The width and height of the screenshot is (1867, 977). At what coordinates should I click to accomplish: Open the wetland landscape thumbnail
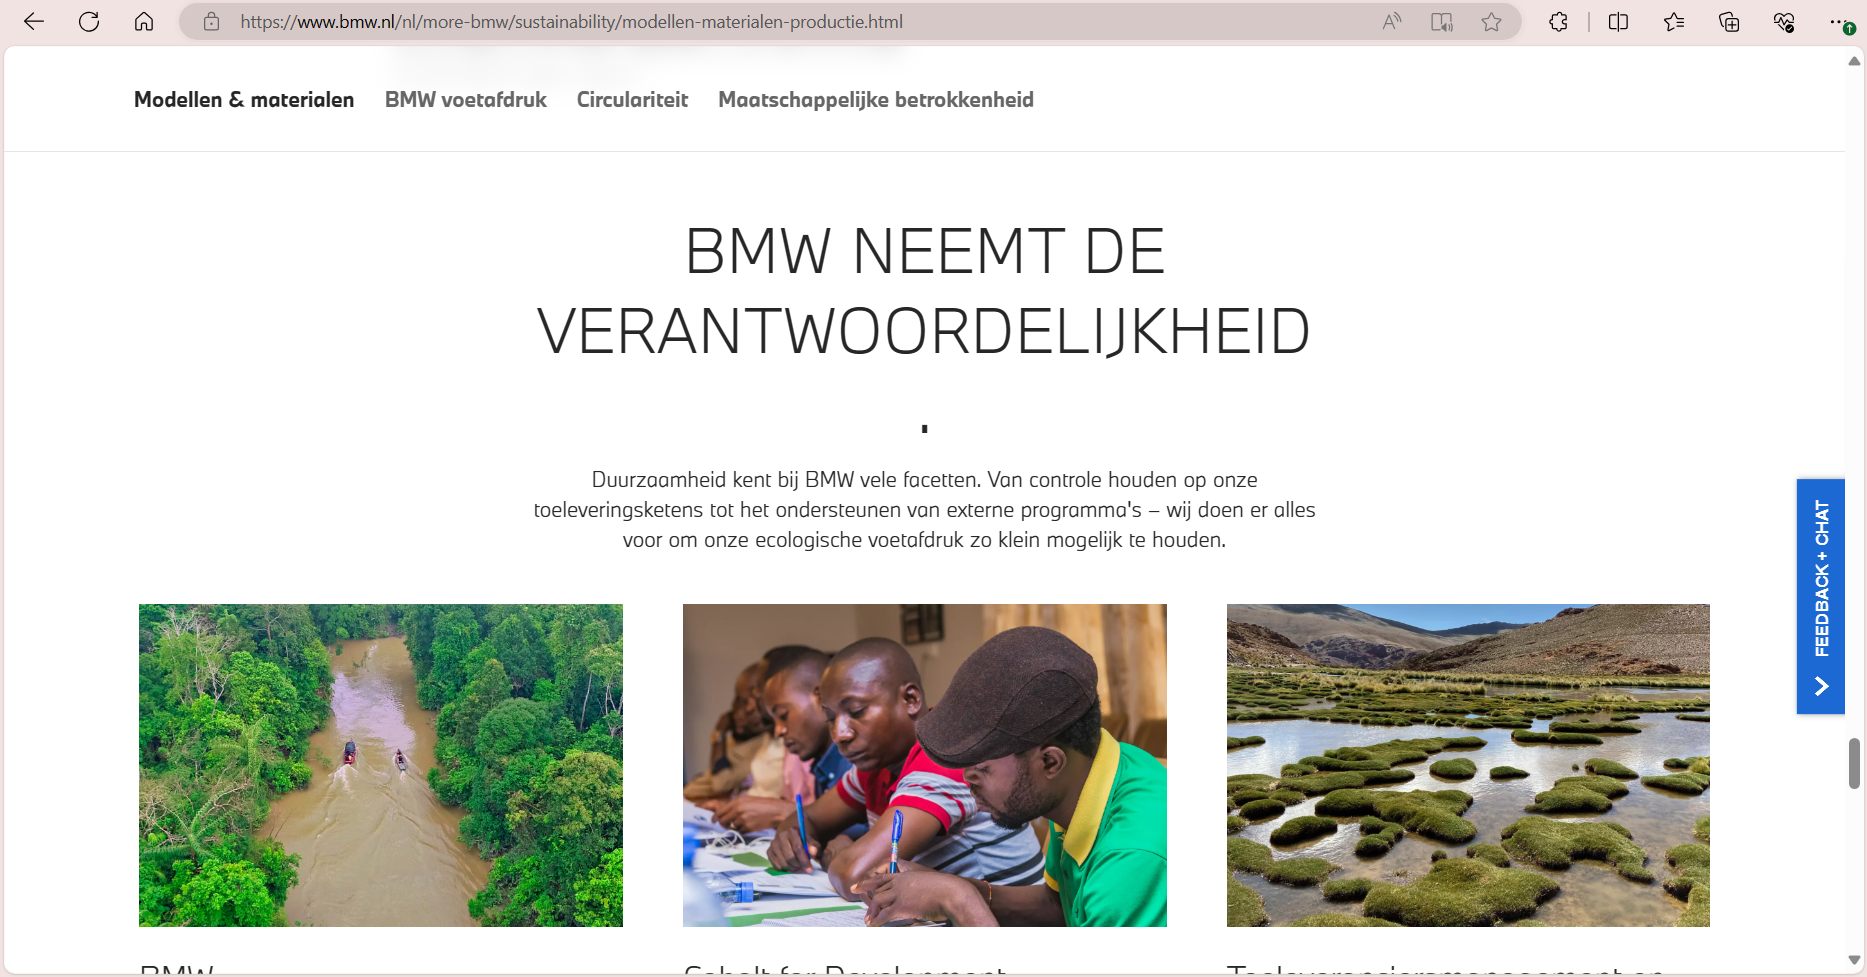[1468, 765]
